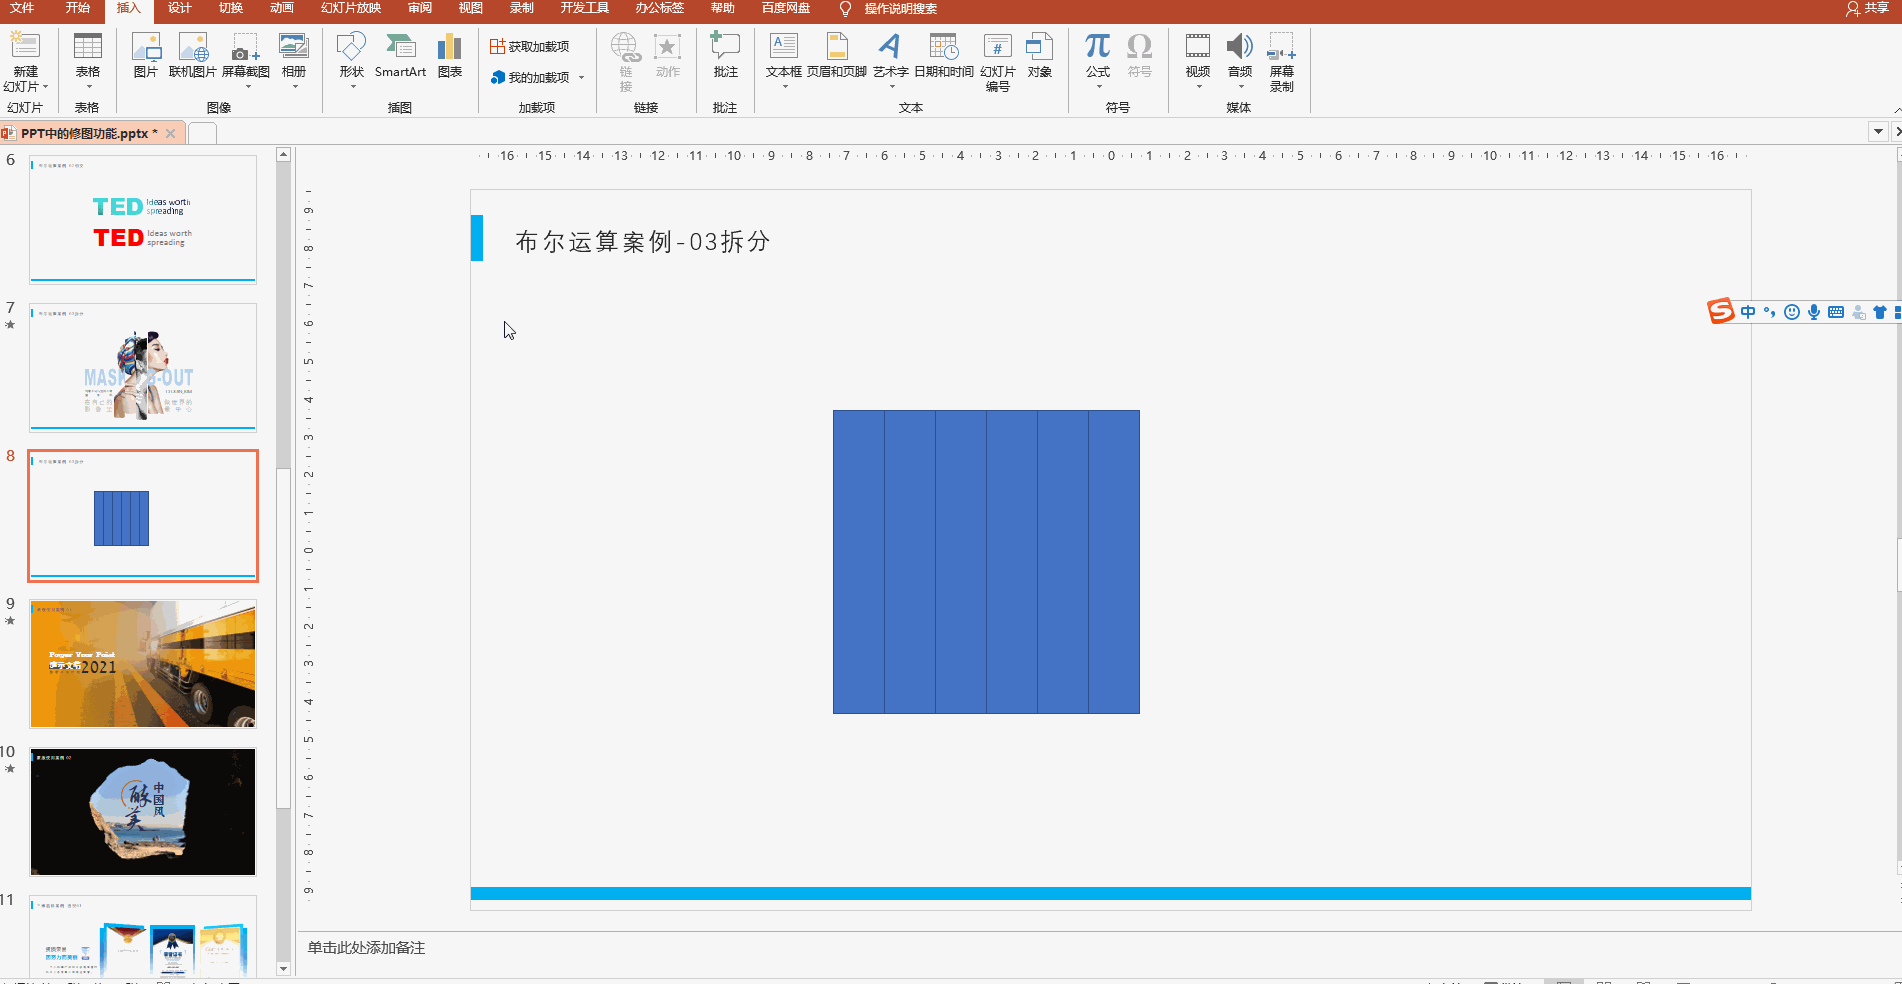Click the 操作说明搜索 lightbulb search

coord(889,9)
